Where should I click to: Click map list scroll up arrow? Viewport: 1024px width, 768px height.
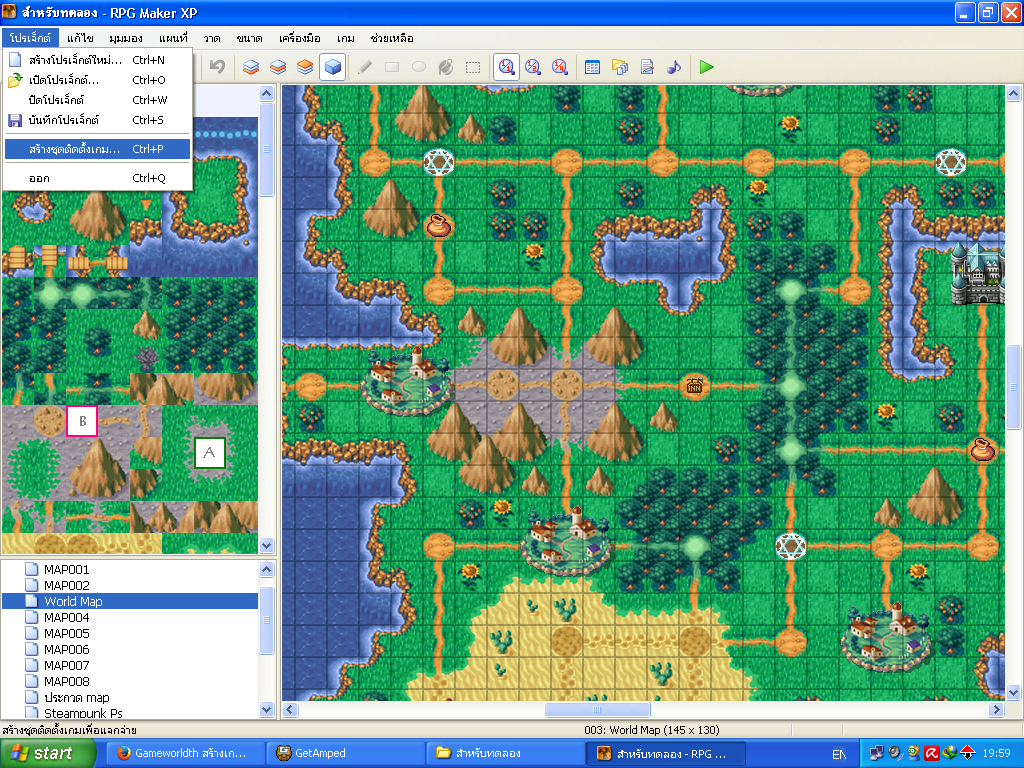coord(266,569)
